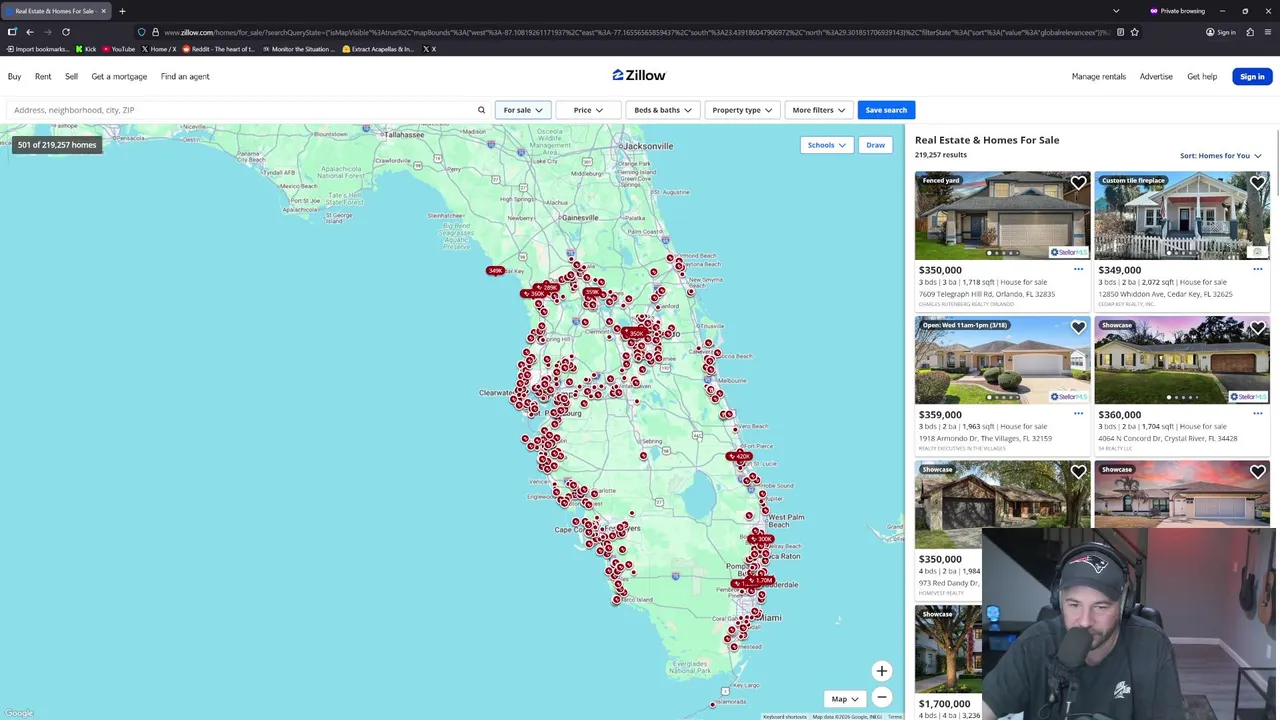Viewport: 1280px width, 720px height.
Task: Open Find an agent menu
Action: pos(185,76)
